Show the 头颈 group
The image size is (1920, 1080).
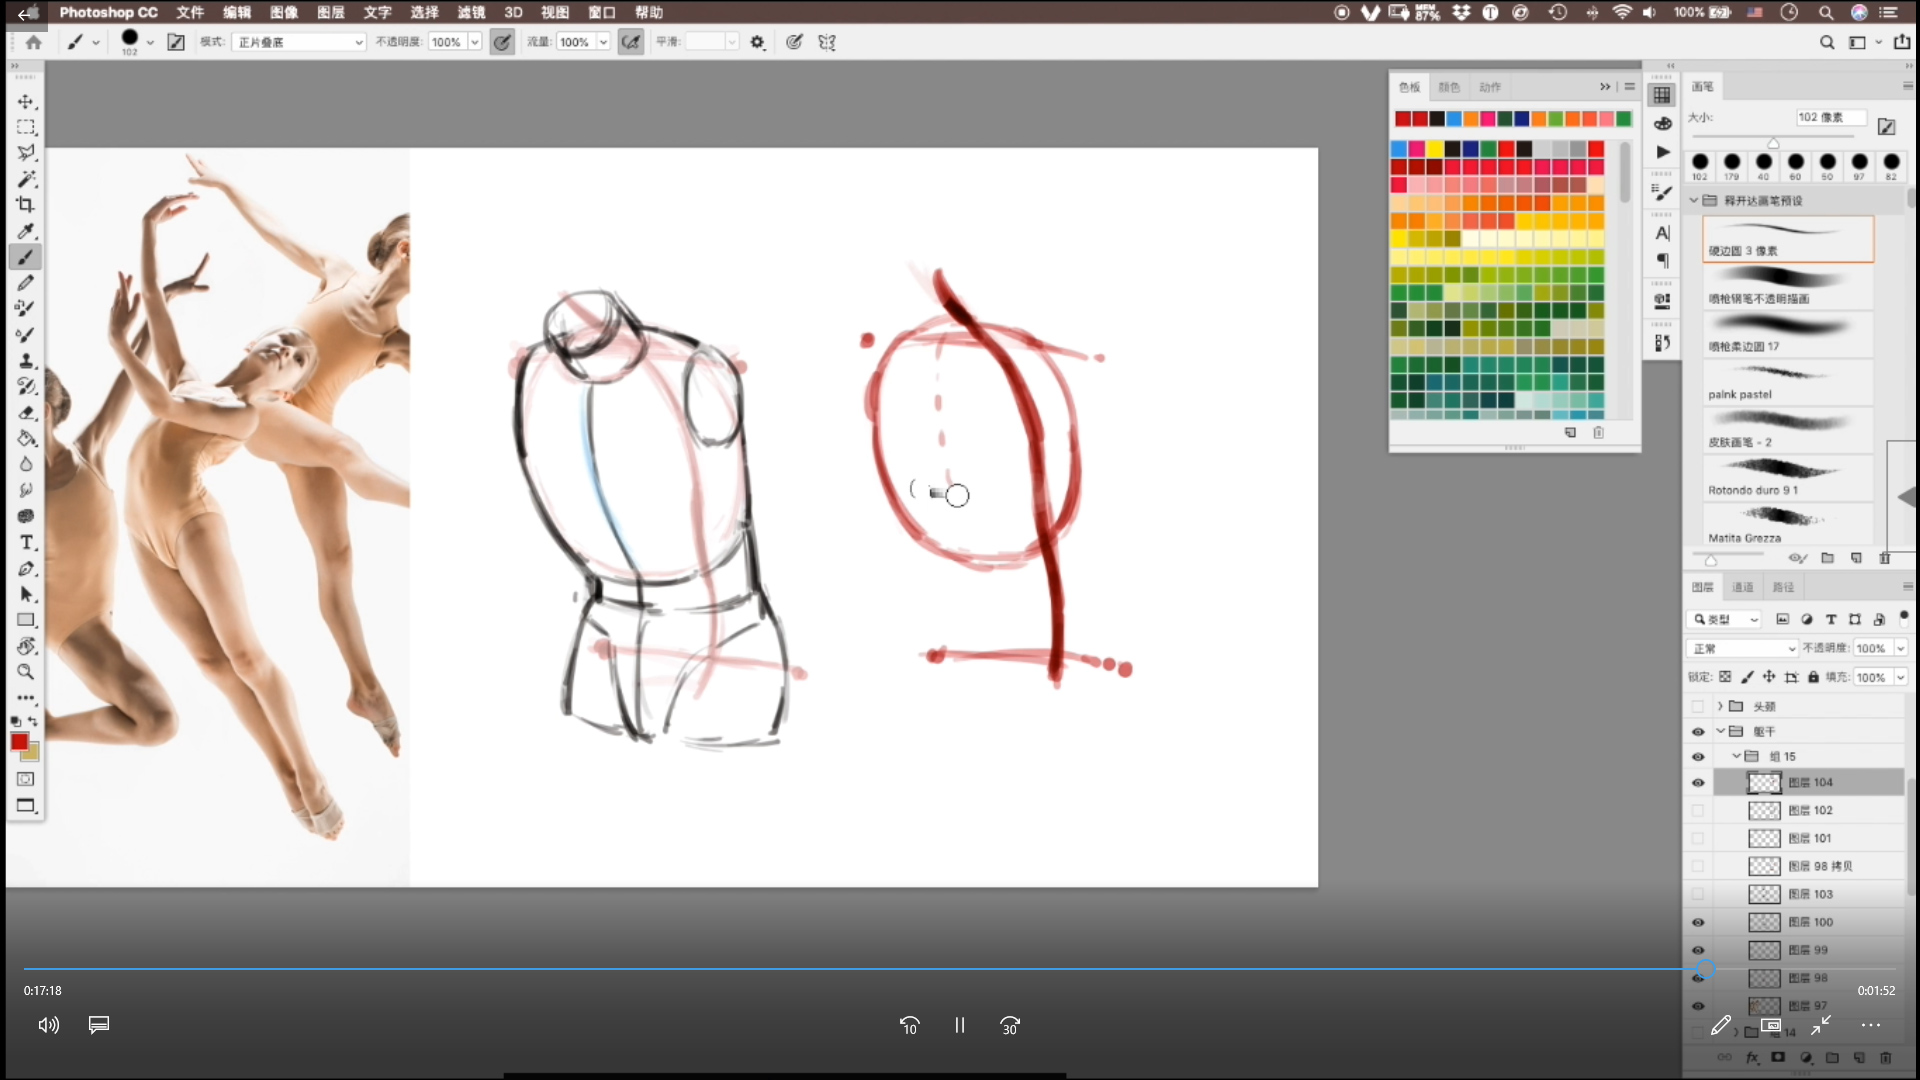click(1698, 707)
